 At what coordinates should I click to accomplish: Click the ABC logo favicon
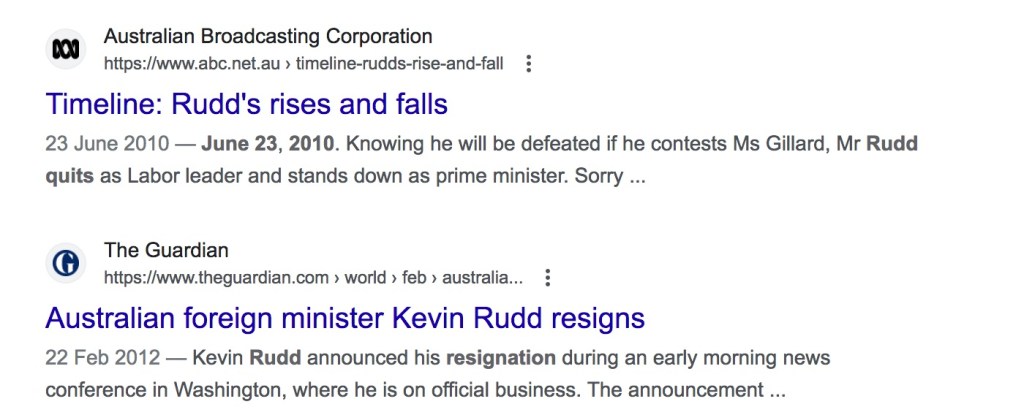(x=67, y=50)
